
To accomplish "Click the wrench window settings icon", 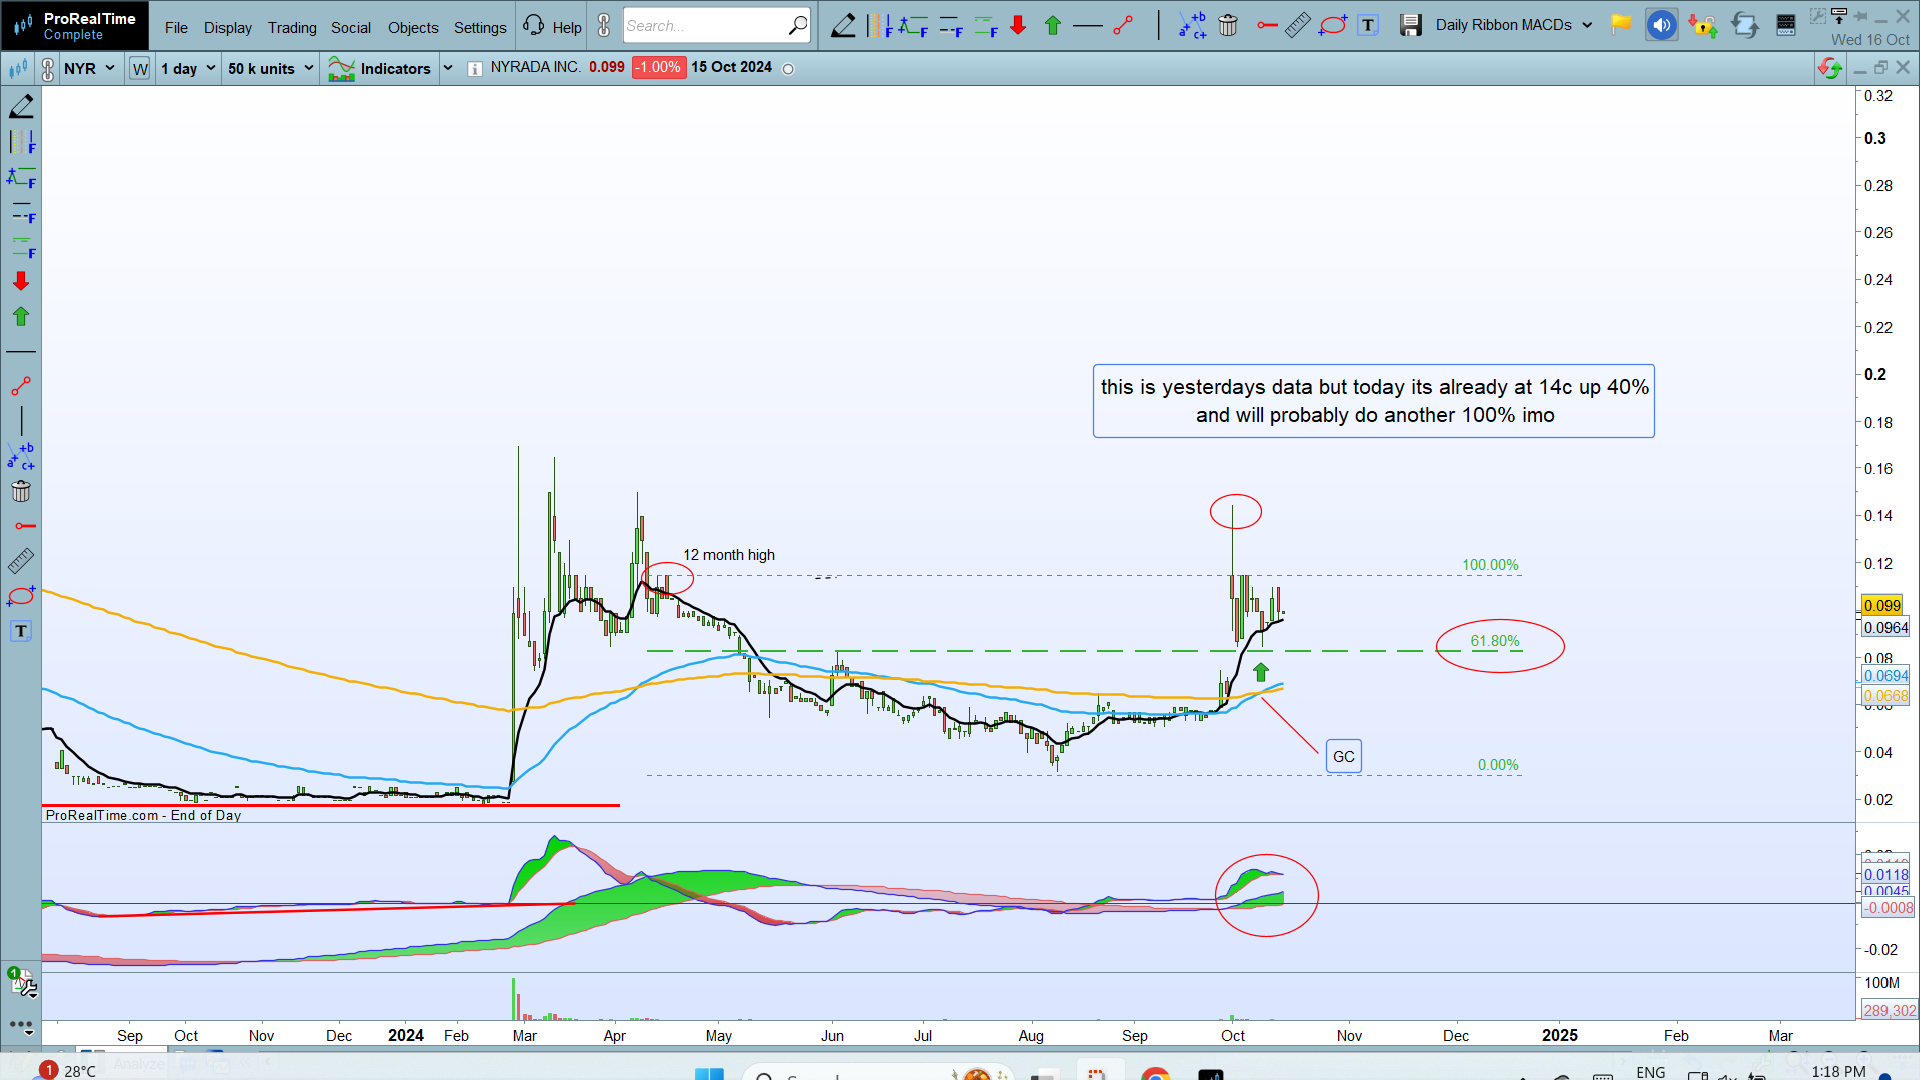I will (1818, 16).
